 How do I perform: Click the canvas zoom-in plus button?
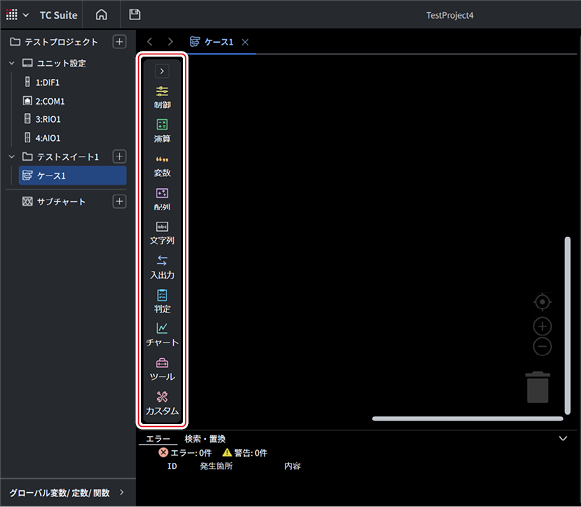coord(542,327)
